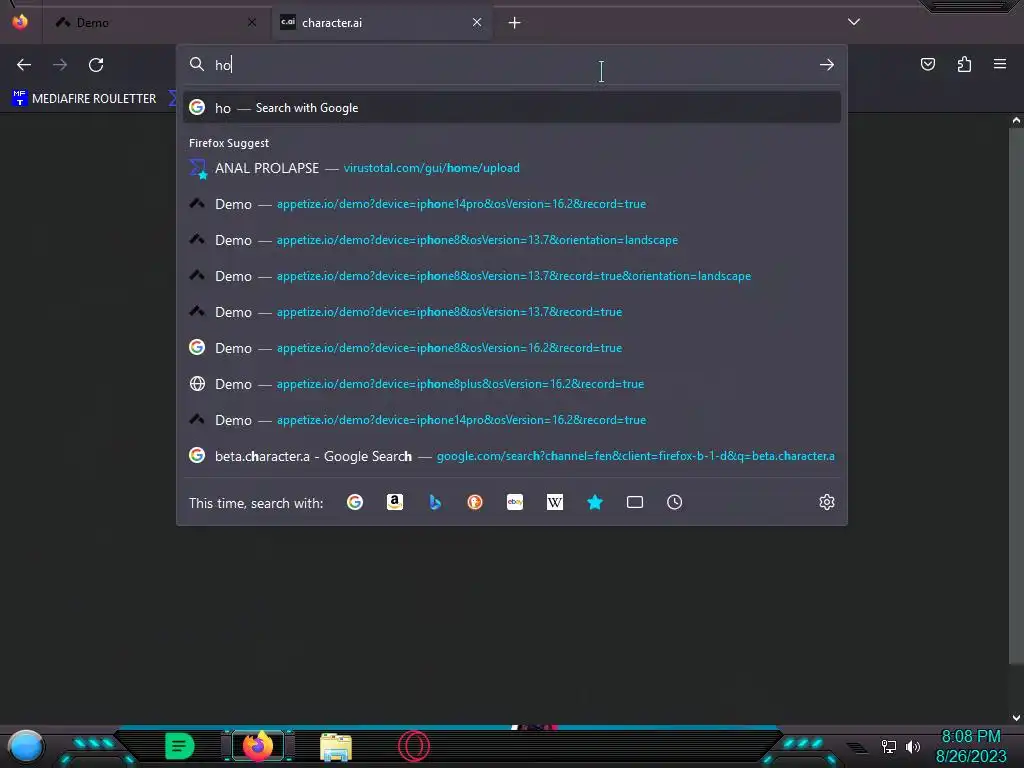1024x768 pixels.
Task: Click the Firefox logo in the tab strip
Action: [x=20, y=22]
